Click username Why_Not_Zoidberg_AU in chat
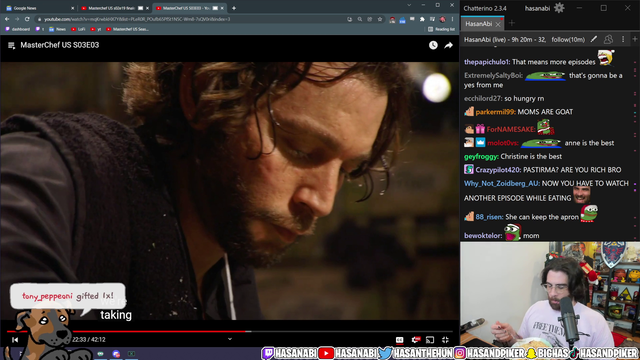 [x=502, y=184]
